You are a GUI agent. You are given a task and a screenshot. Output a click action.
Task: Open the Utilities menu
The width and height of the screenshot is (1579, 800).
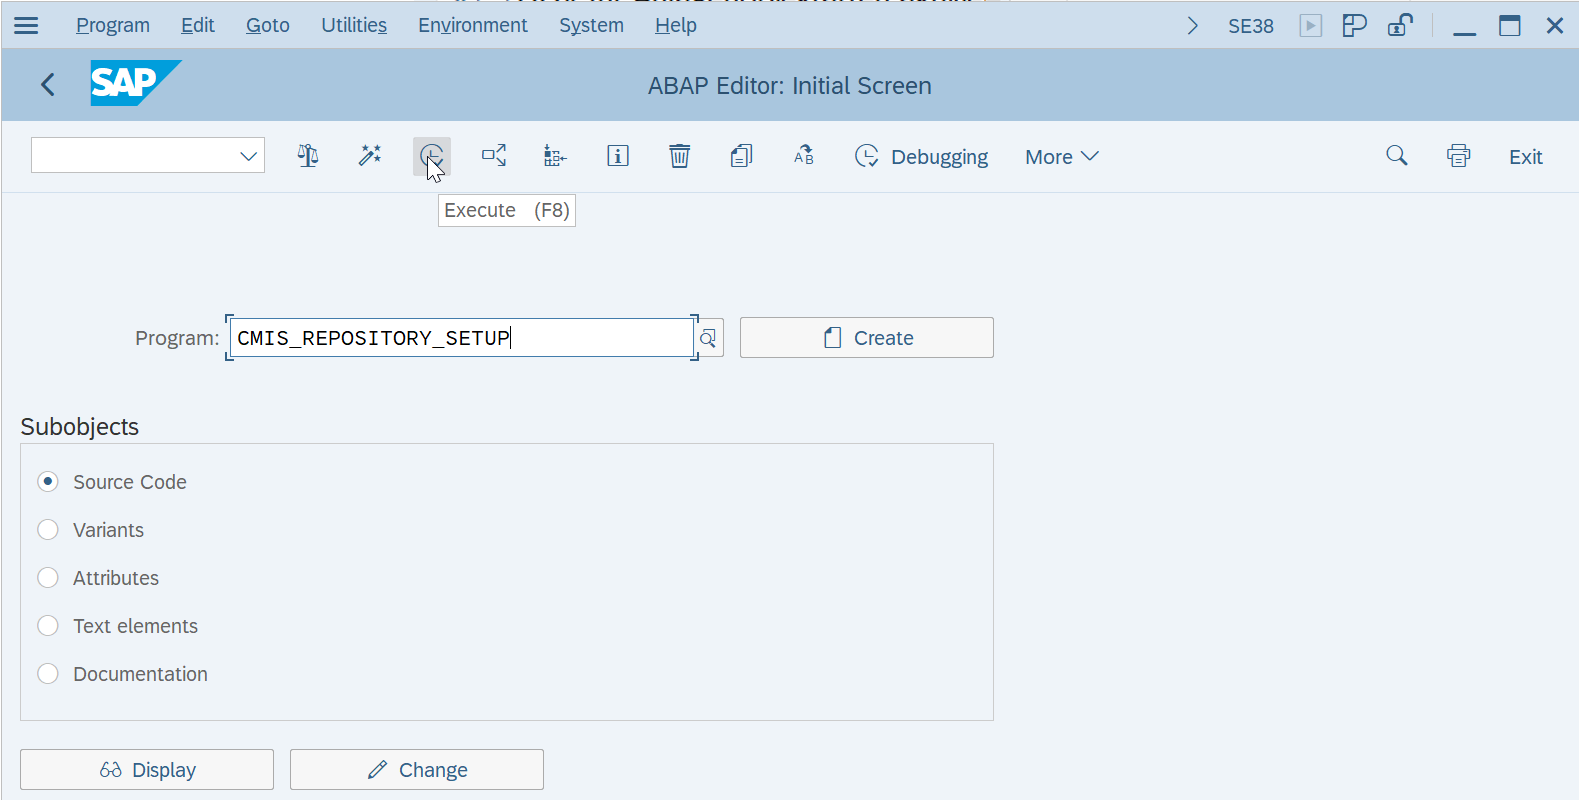click(354, 26)
